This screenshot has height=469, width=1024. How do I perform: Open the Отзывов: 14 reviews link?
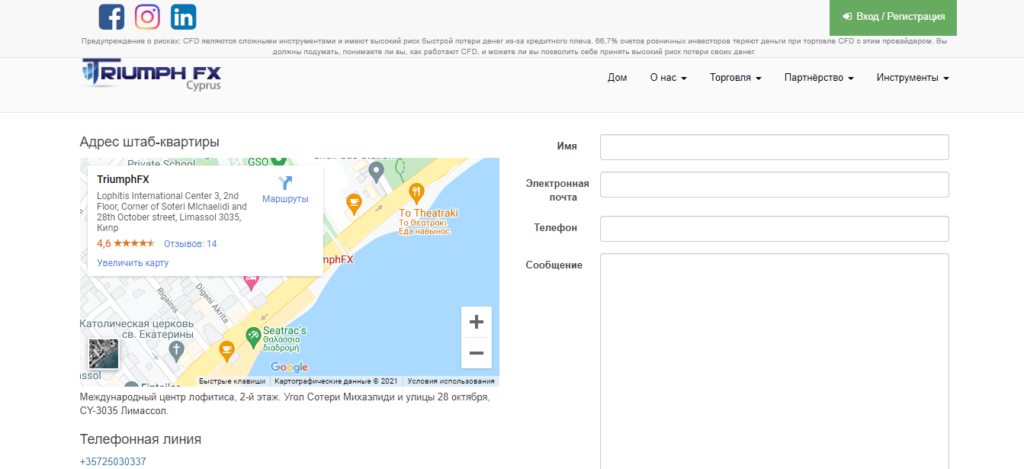pos(190,244)
